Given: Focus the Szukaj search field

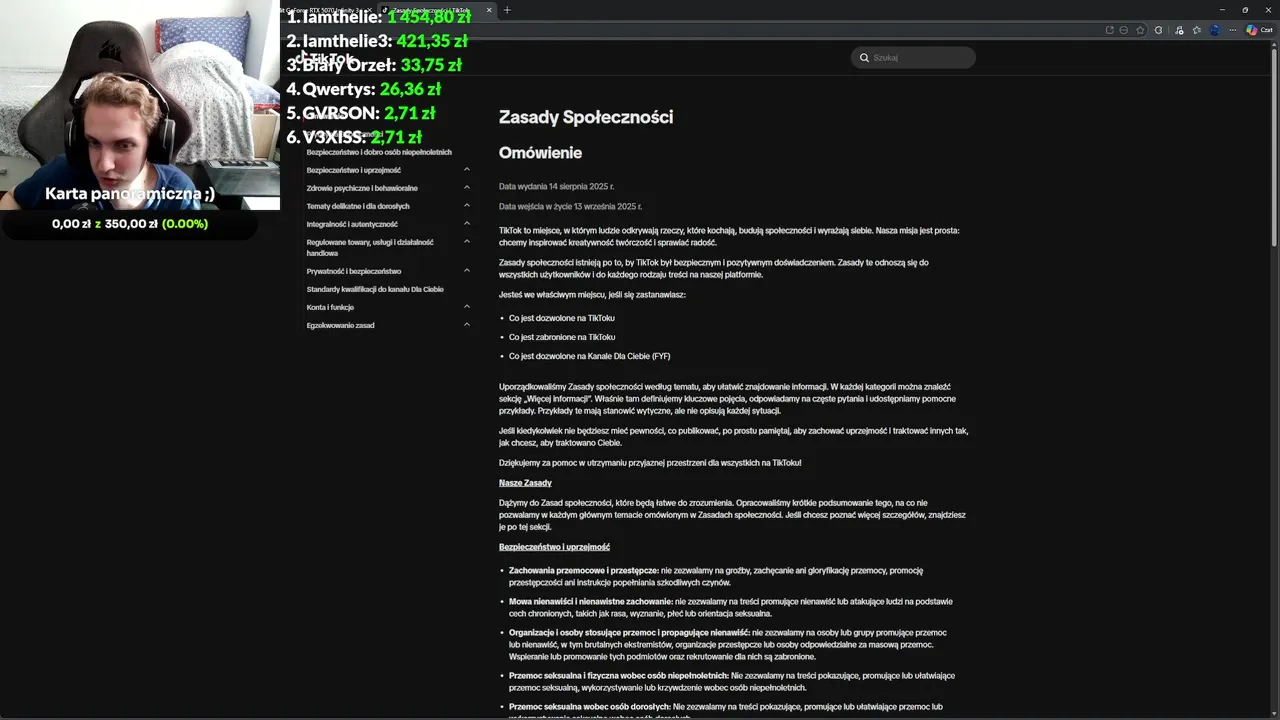Looking at the screenshot, I should 913,58.
